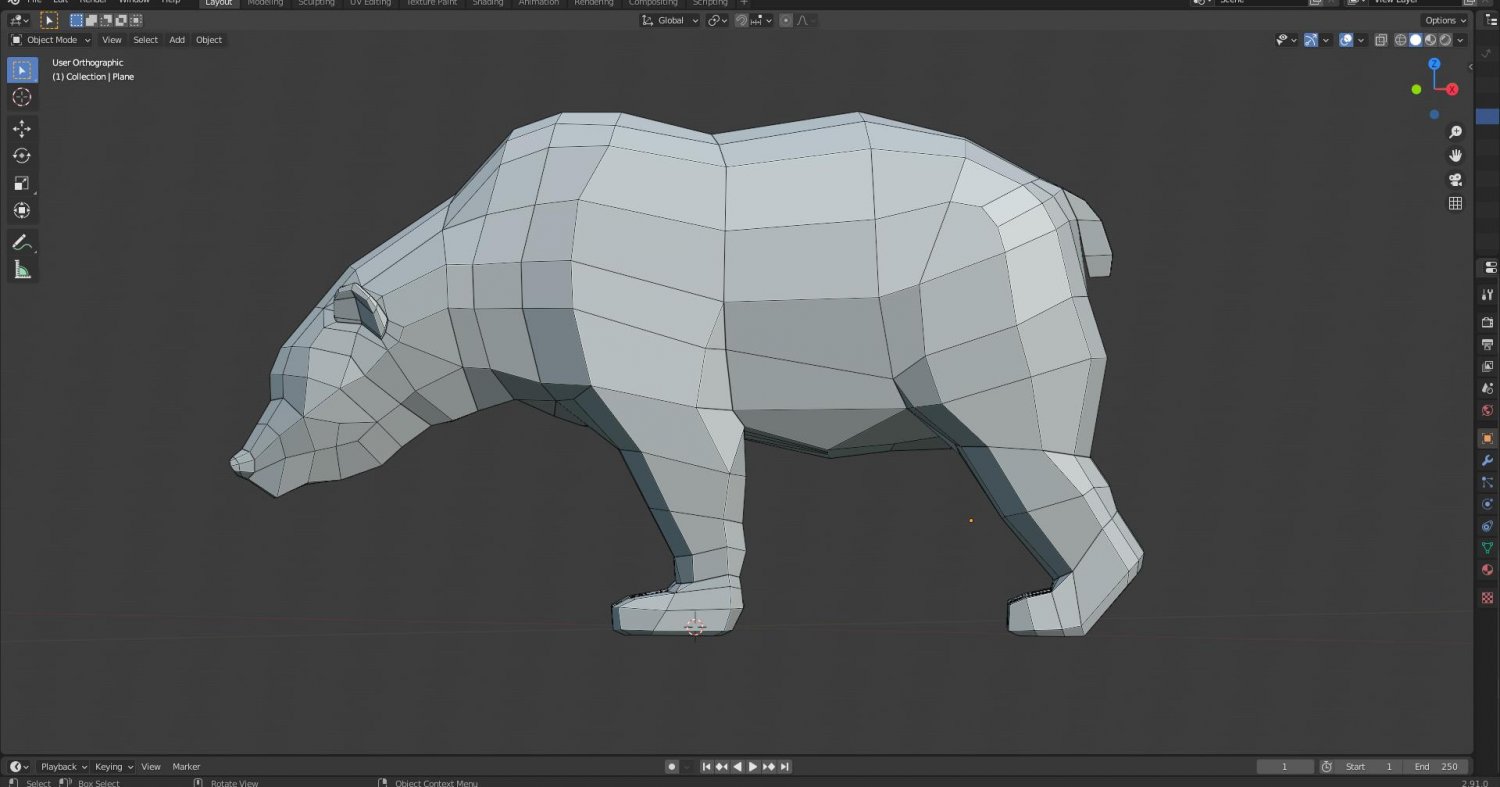Open the Object Constraints properties tab
The image size is (1500, 787).
(x=1487, y=526)
